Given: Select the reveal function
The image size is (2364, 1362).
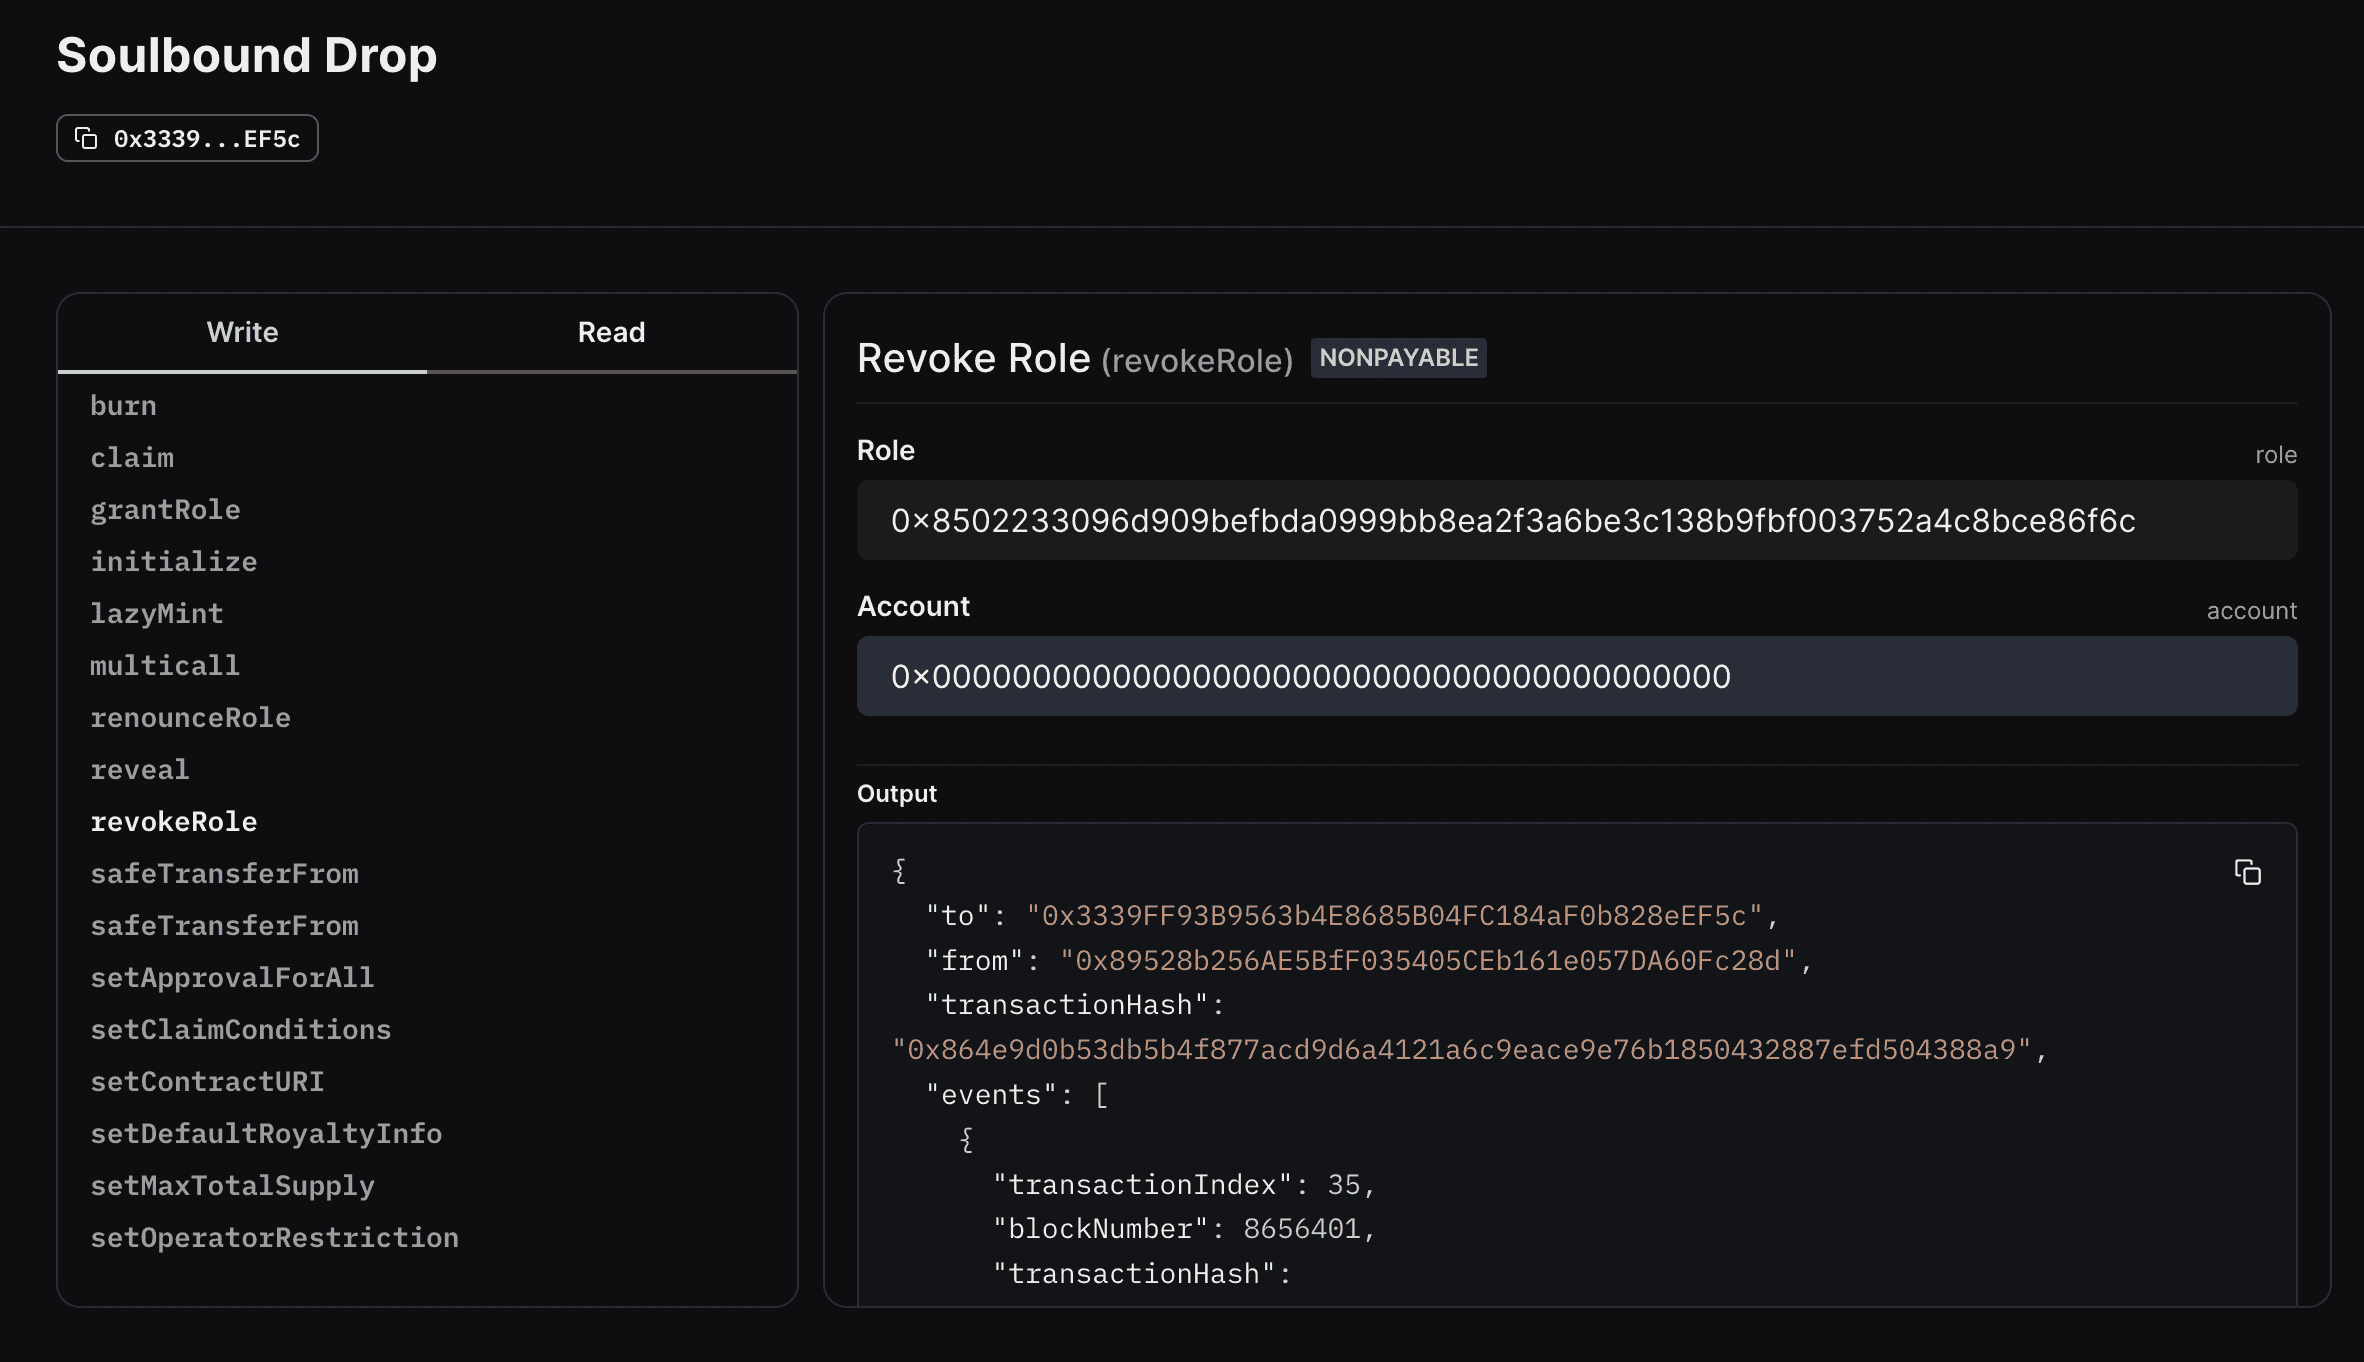Looking at the screenshot, I should (140, 770).
